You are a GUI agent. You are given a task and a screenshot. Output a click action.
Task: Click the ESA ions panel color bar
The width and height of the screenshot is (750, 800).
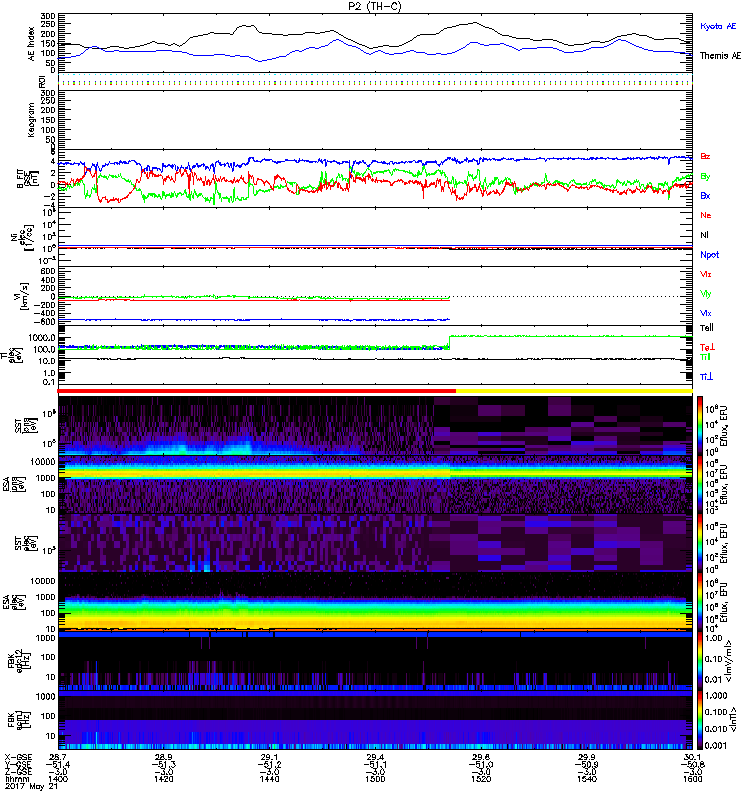click(x=700, y=484)
